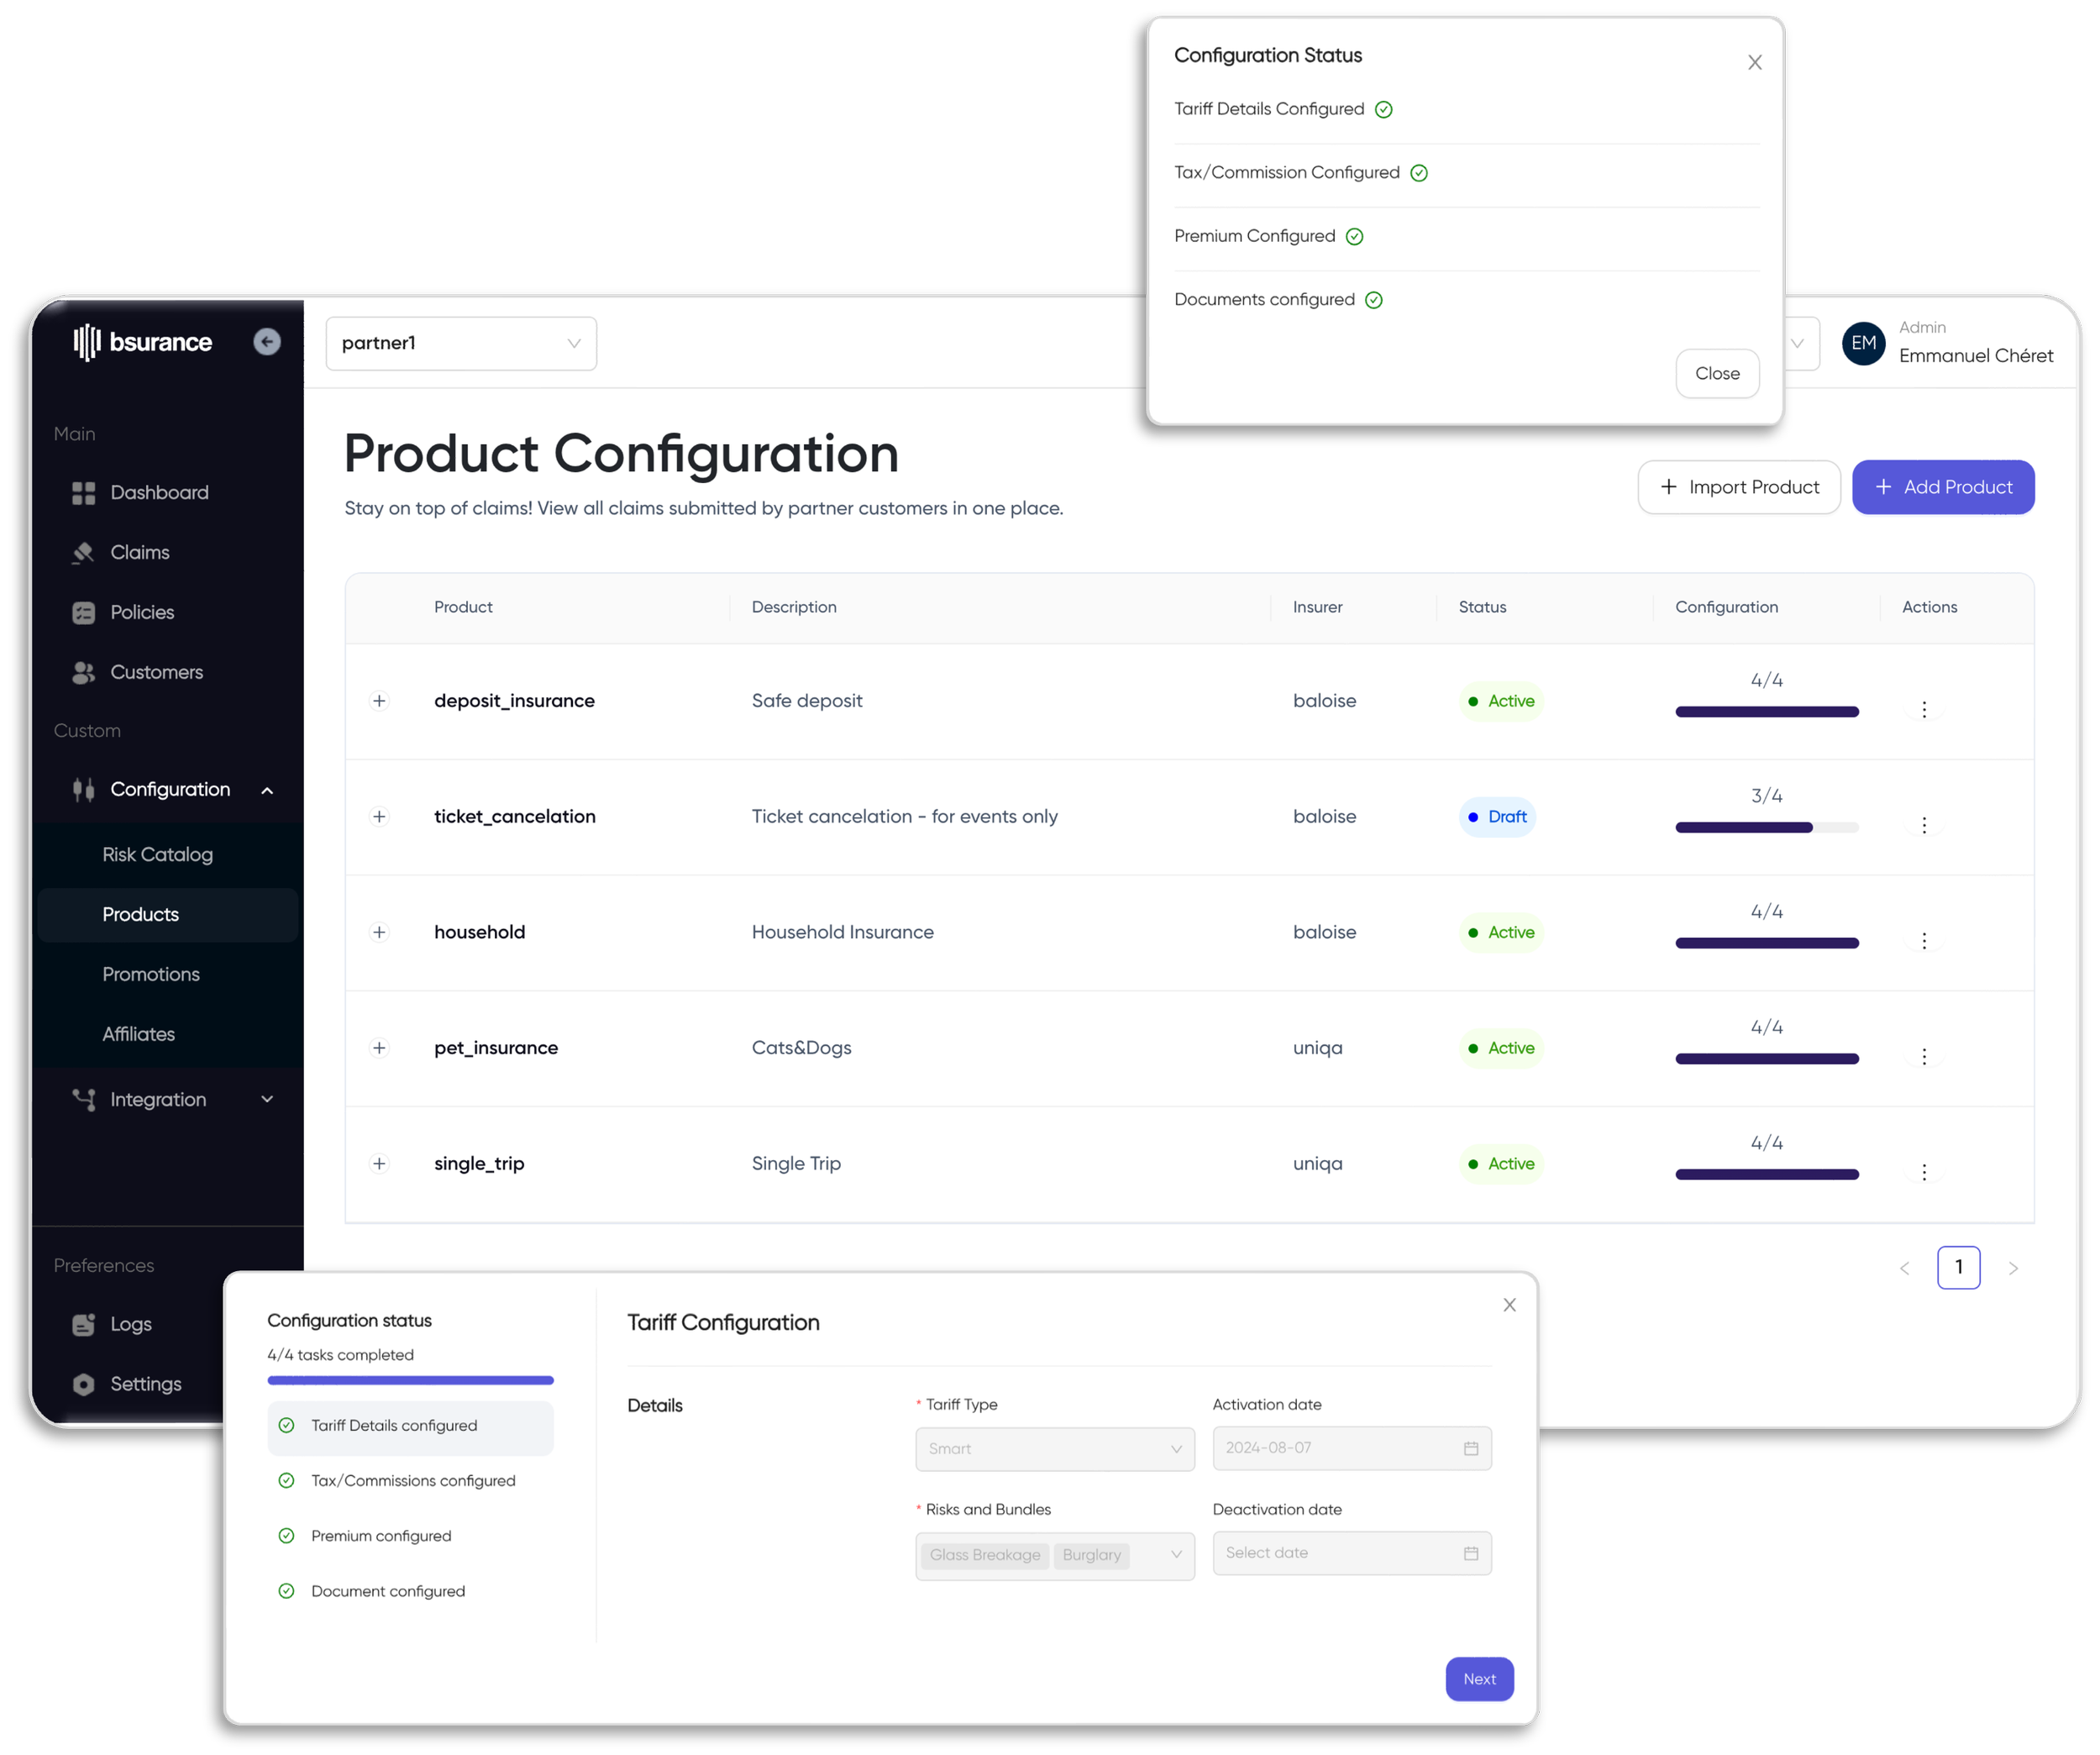This screenshot has height=1755, width=2100.
Task: Click the household configuration progress bar
Action: coord(1766,943)
